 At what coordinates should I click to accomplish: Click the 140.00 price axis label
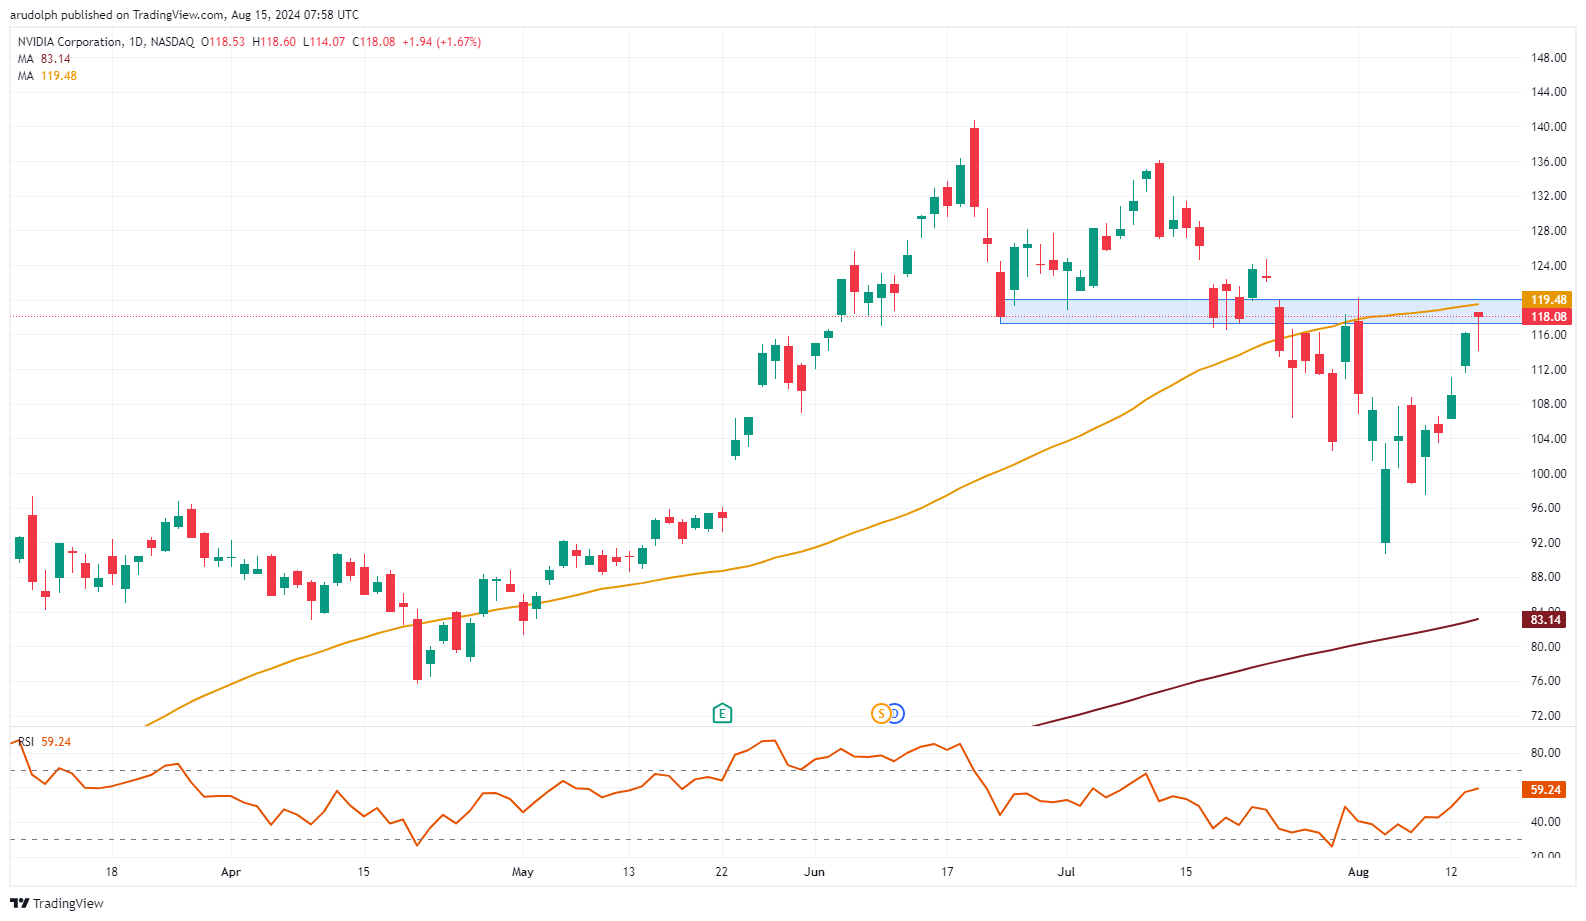tap(1549, 127)
